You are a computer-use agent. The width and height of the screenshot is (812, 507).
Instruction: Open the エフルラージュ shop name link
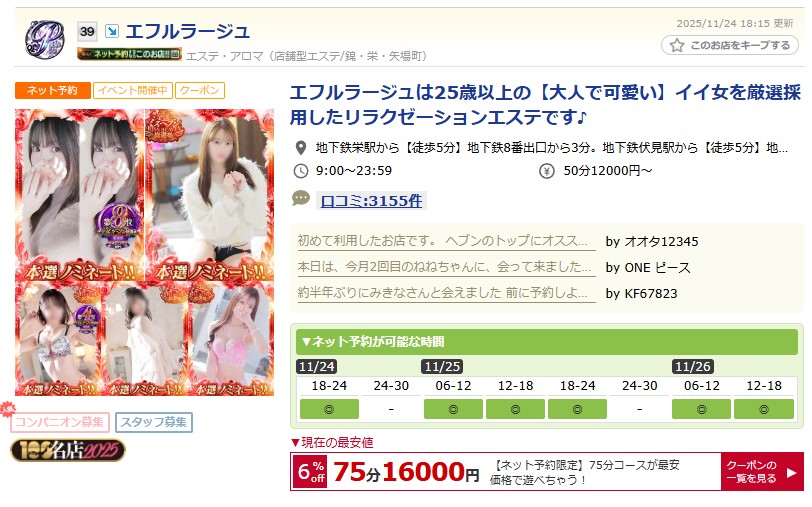pyautogui.click(x=187, y=32)
